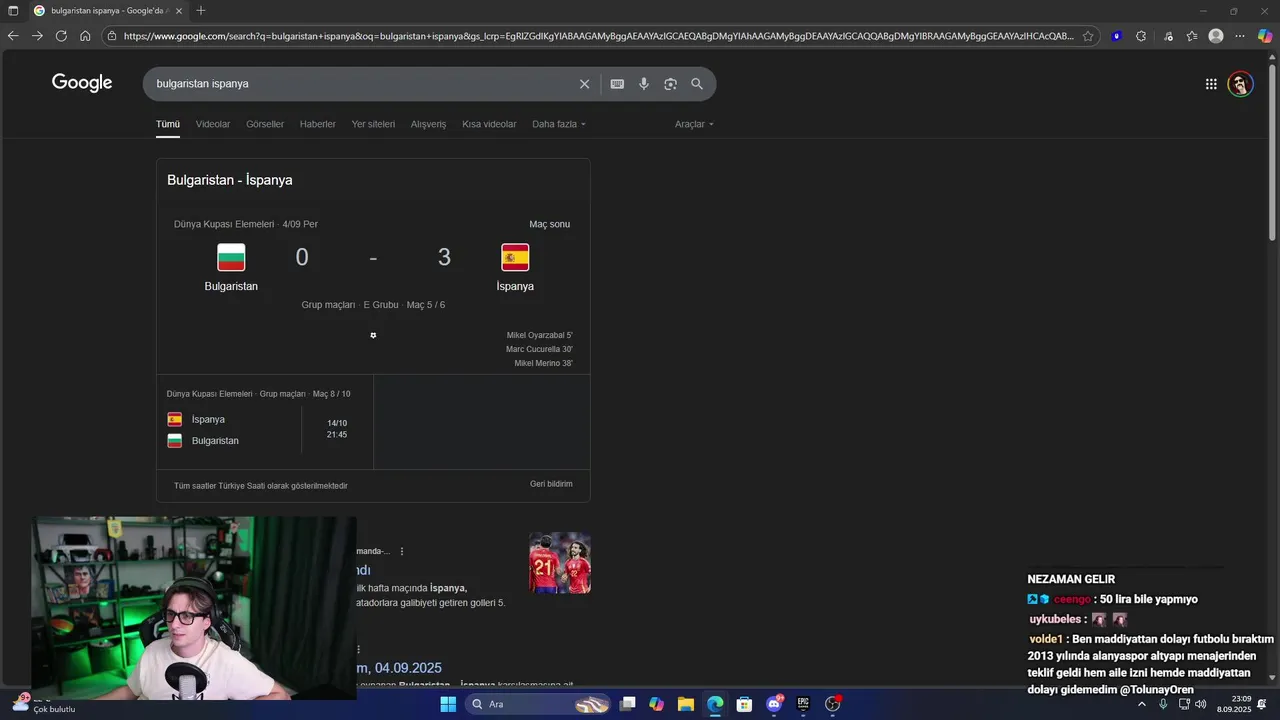
Task: Open the Copilot app on the taskbar
Action: tap(656, 704)
